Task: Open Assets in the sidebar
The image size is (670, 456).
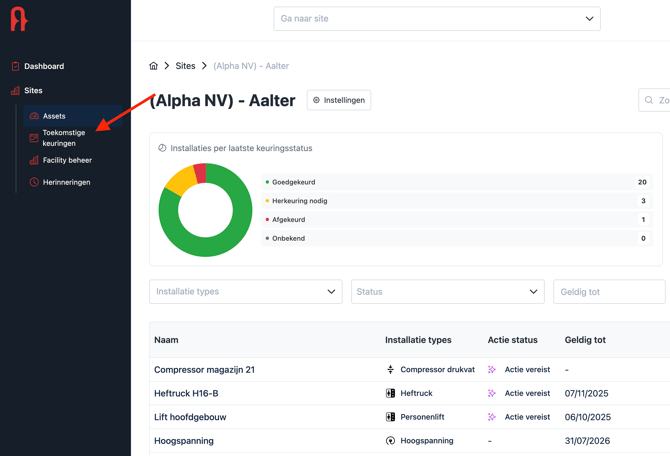Action: tap(54, 116)
